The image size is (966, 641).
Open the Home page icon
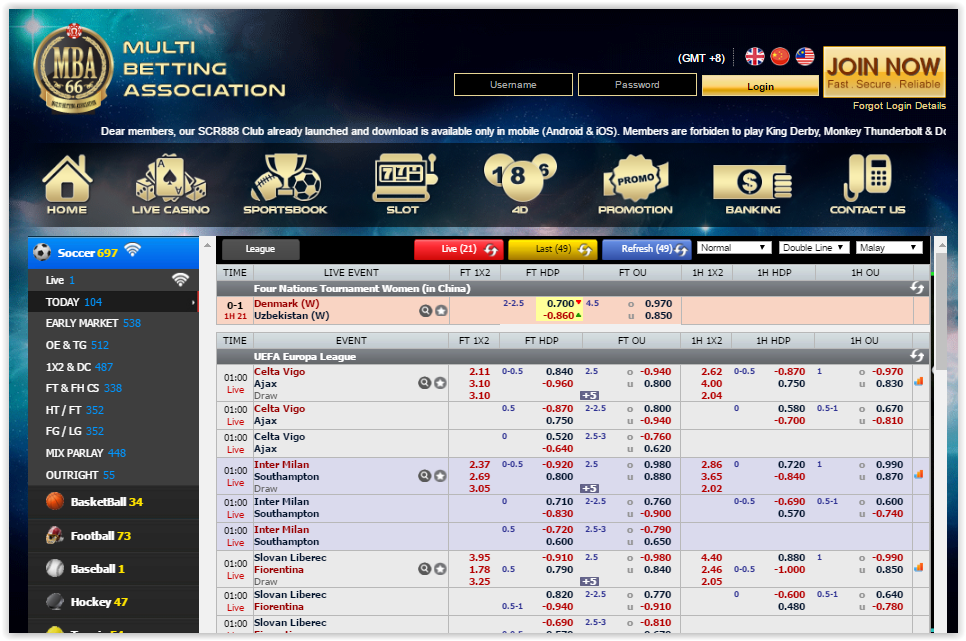click(67, 184)
